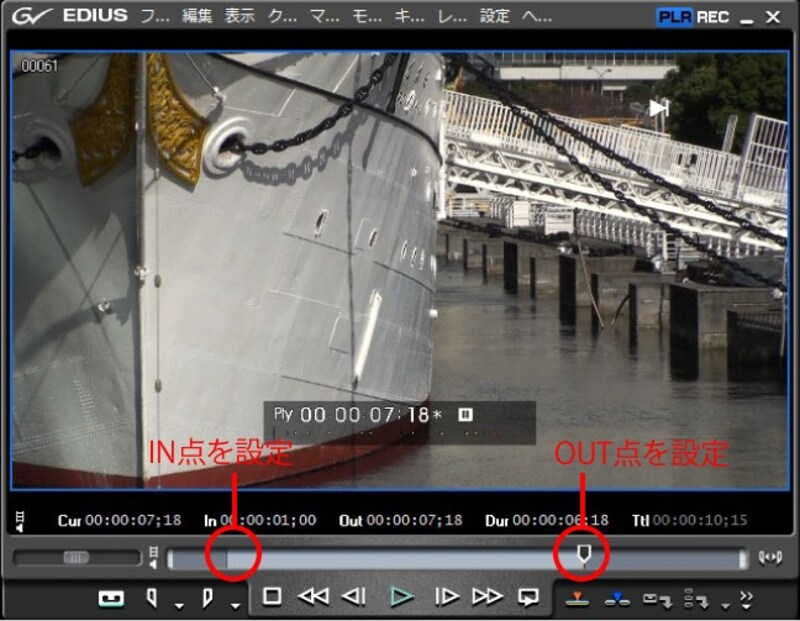Step back to the previous frame
Viewport: 800px width, 621px height.
(x=354, y=596)
